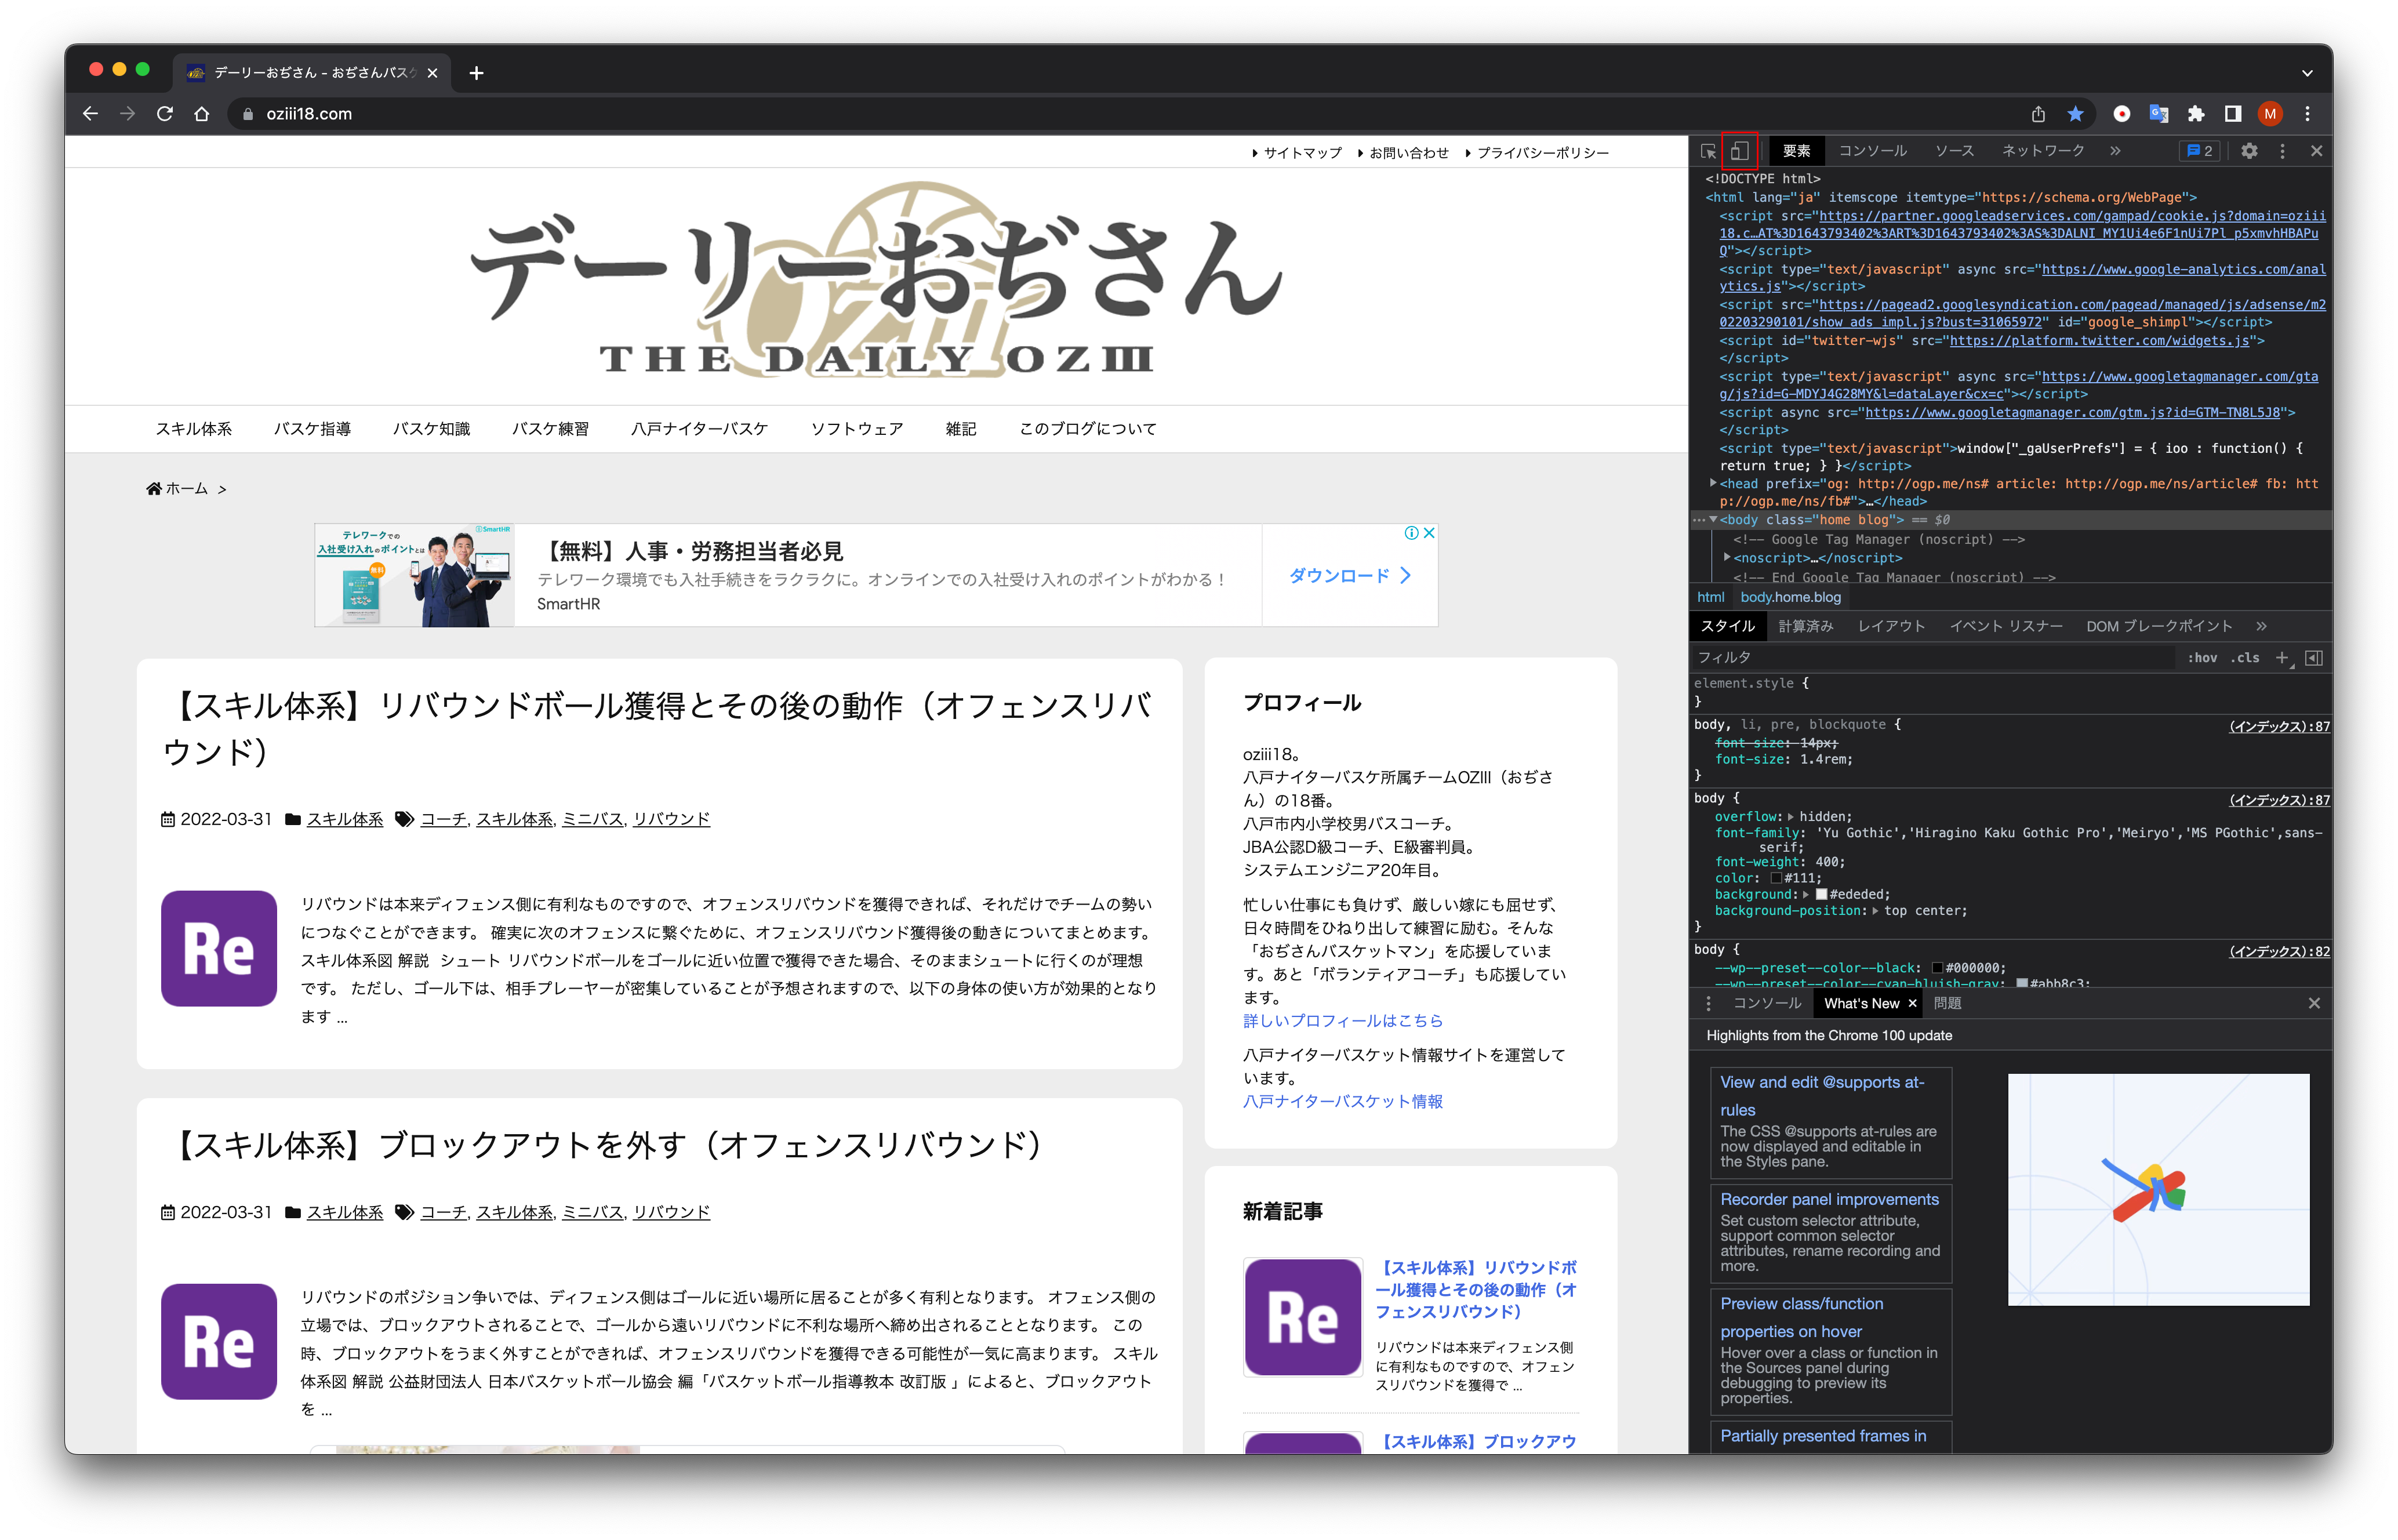2398x1540 pixels.
Task: Expand the noscript node in DOM tree
Action: click(x=1727, y=557)
